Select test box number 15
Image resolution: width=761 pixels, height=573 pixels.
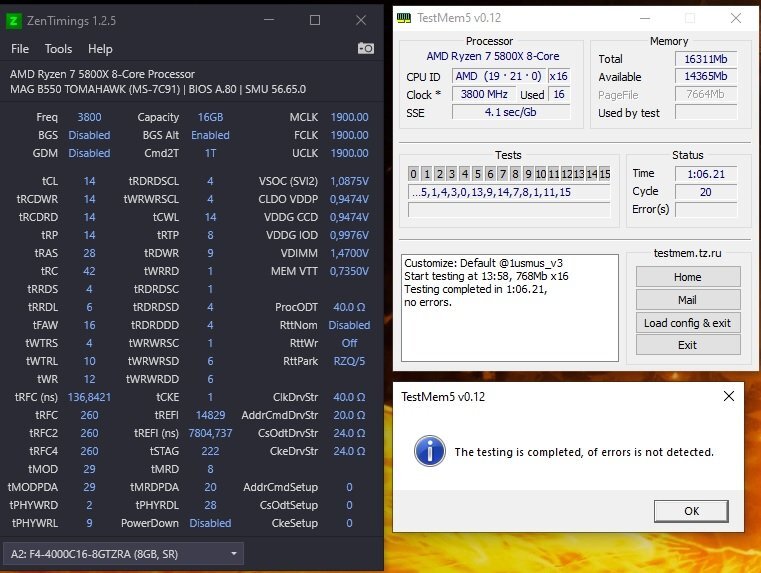604,174
